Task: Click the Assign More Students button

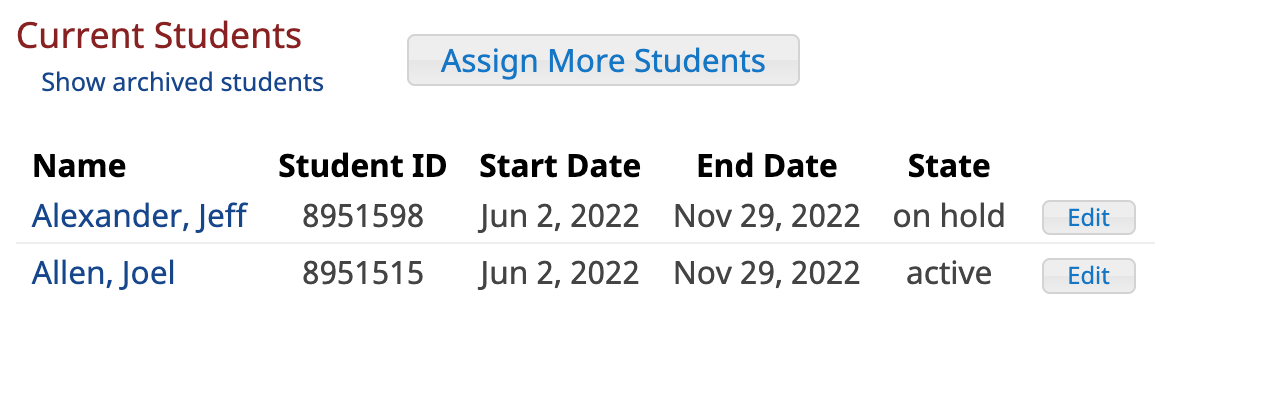Action: coord(603,60)
